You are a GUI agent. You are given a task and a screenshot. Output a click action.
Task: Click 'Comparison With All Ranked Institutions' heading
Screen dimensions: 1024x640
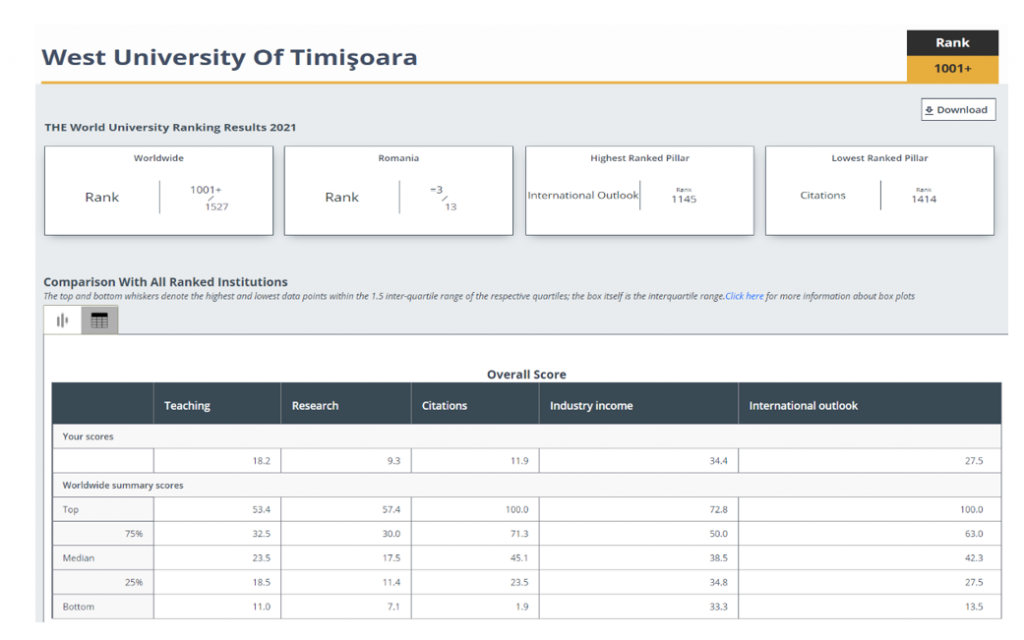pos(165,282)
